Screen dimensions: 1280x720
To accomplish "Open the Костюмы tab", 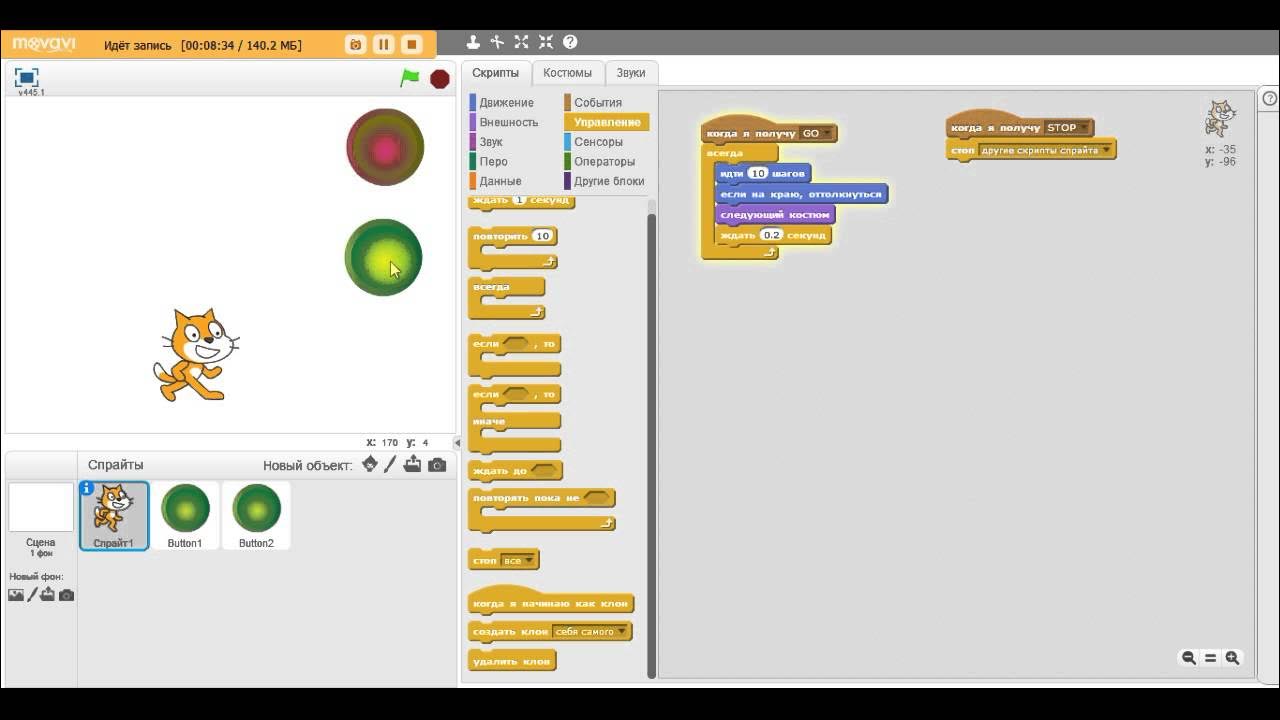I will click(568, 73).
